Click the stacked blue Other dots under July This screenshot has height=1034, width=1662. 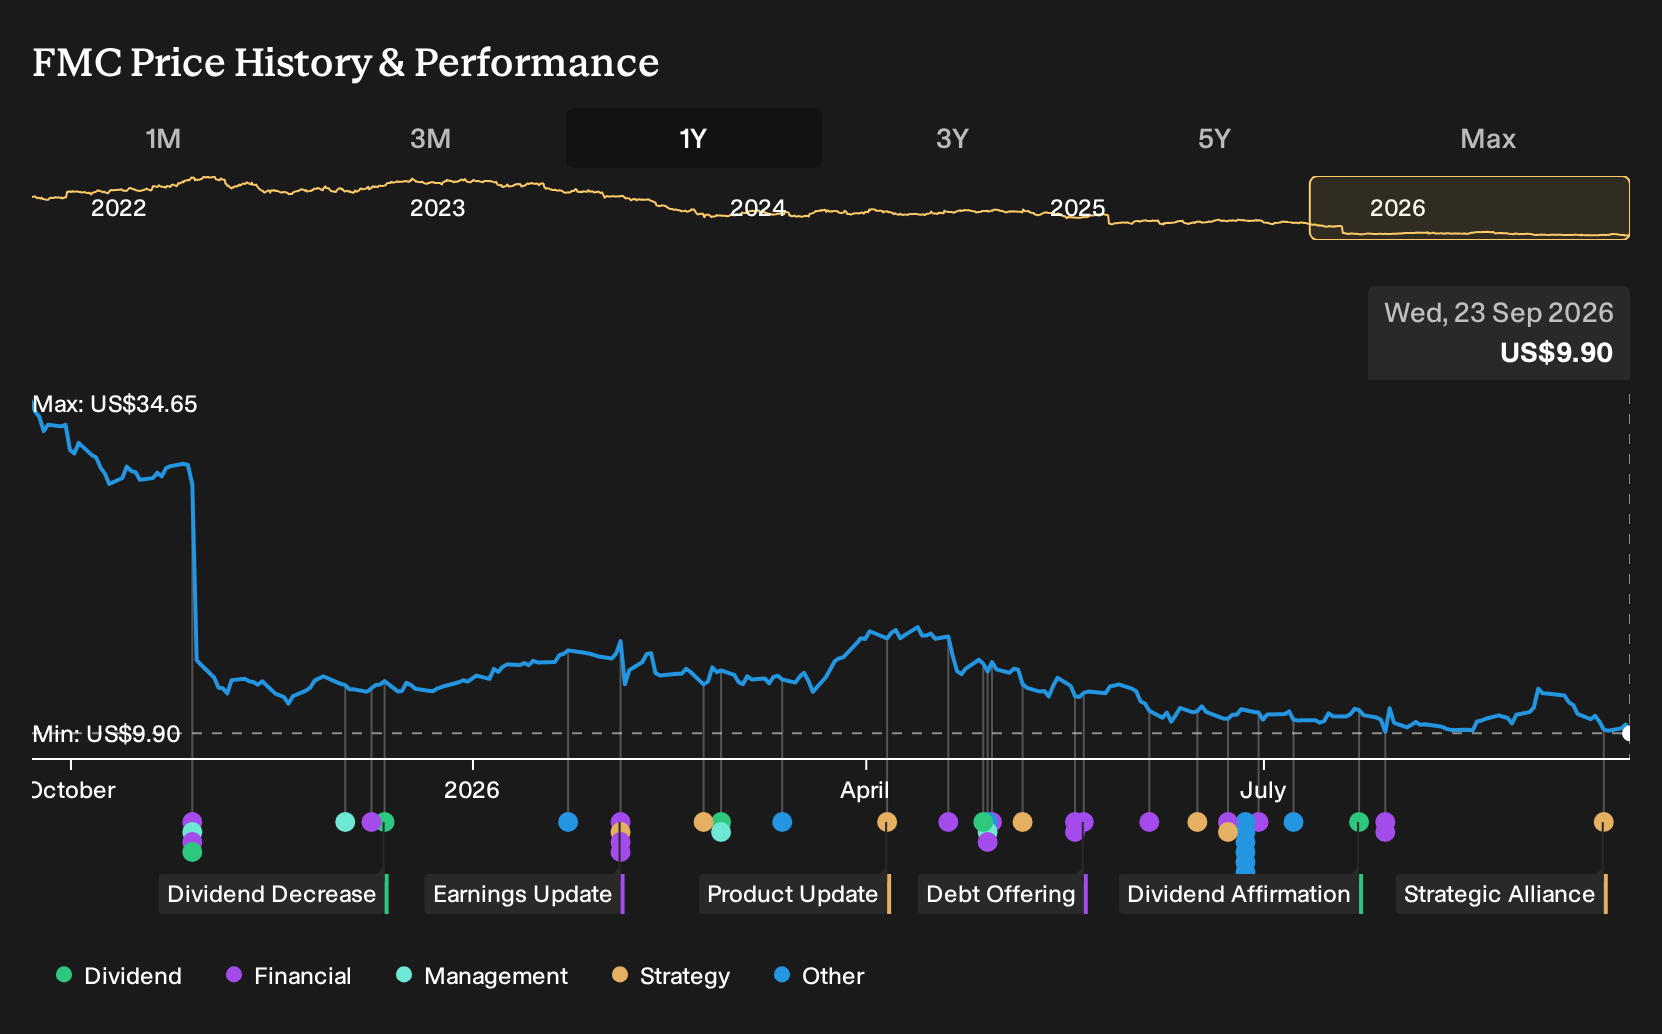coord(1245,845)
